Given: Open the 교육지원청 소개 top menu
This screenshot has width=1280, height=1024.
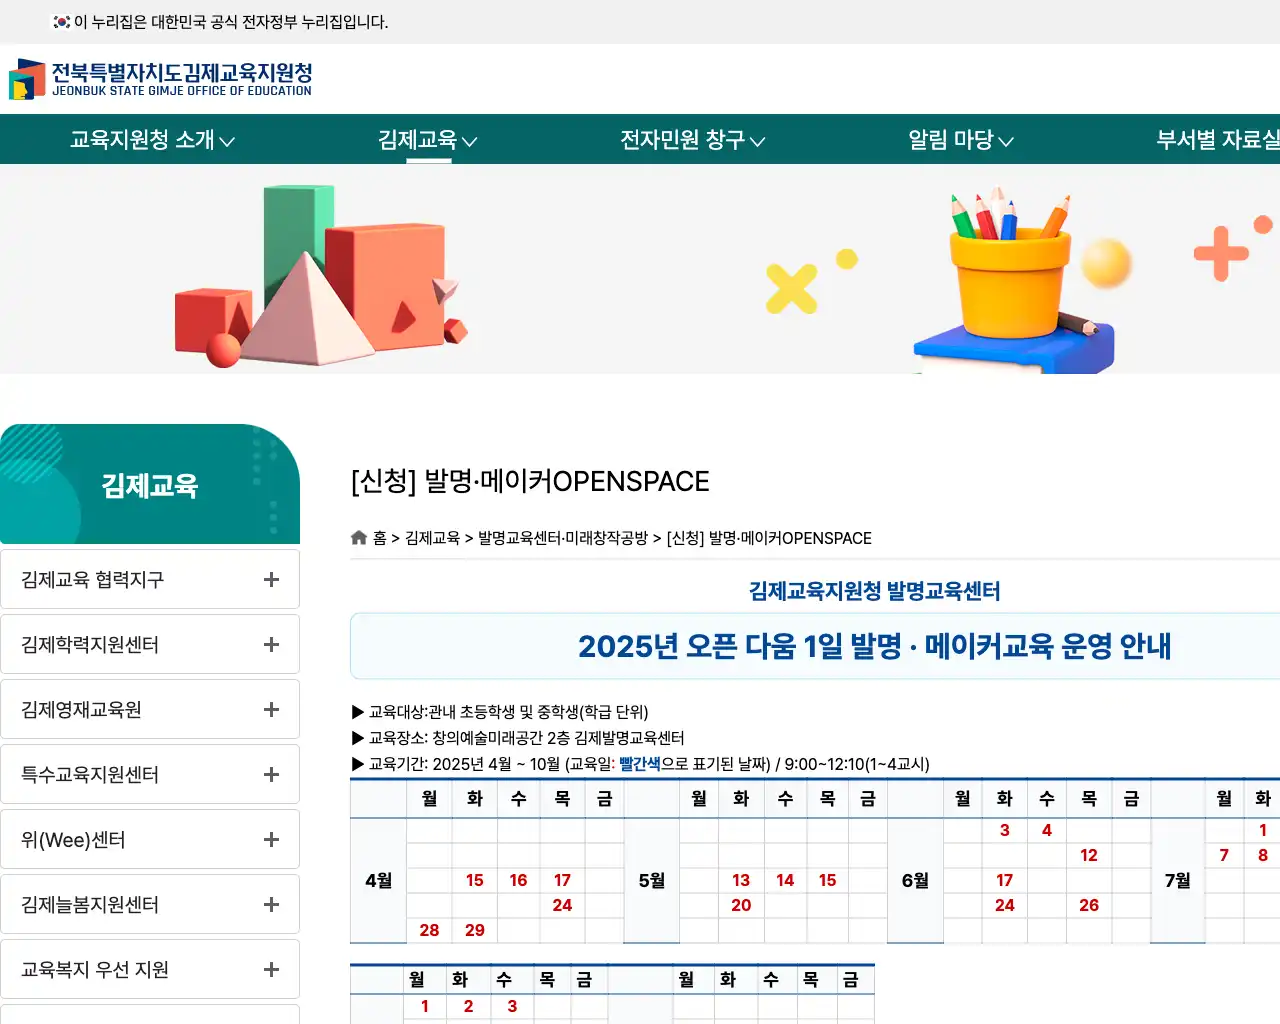Looking at the screenshot, I should (152, 140).
